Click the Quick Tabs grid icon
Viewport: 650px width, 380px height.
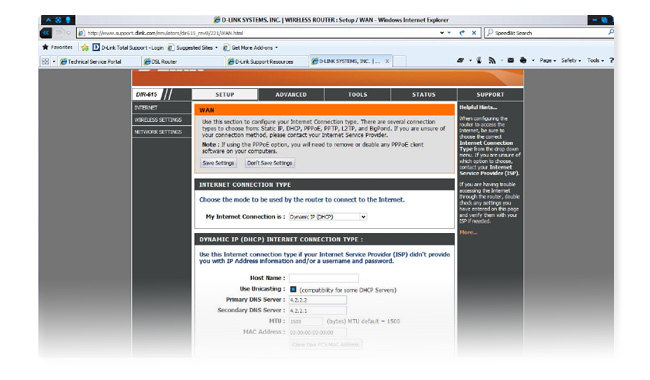pyautogui.click(x=45, y=61)
